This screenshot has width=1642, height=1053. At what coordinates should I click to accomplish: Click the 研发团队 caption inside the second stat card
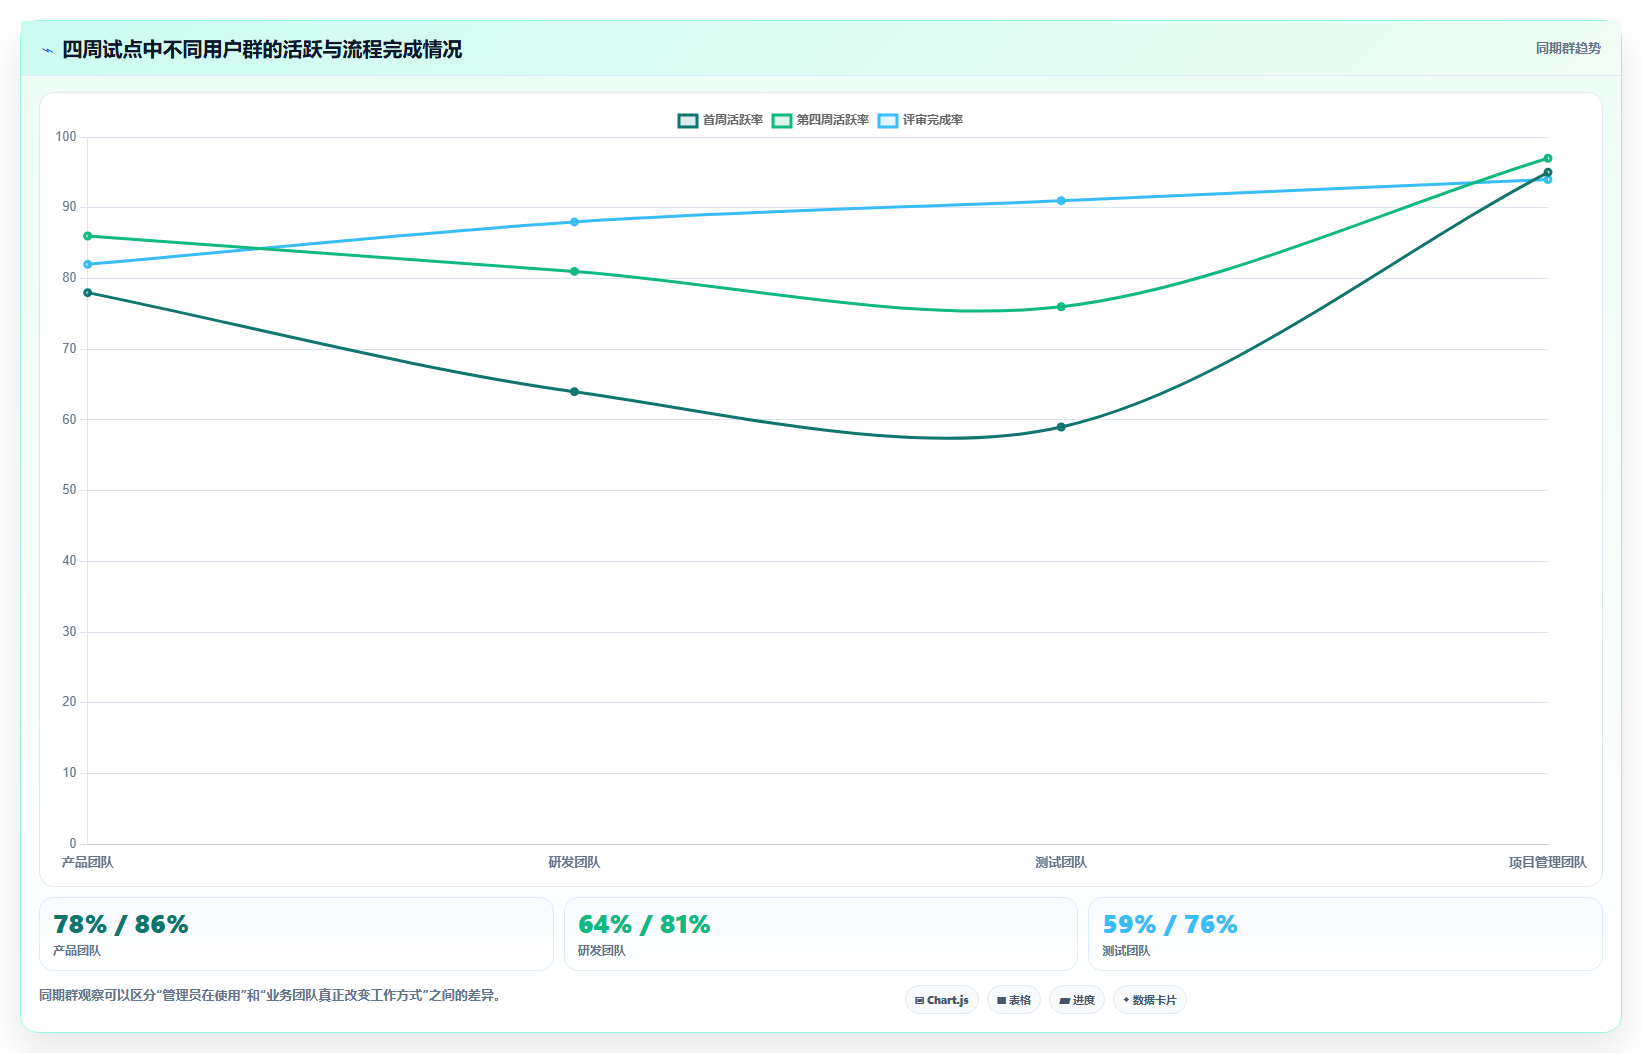coord(602,951)
